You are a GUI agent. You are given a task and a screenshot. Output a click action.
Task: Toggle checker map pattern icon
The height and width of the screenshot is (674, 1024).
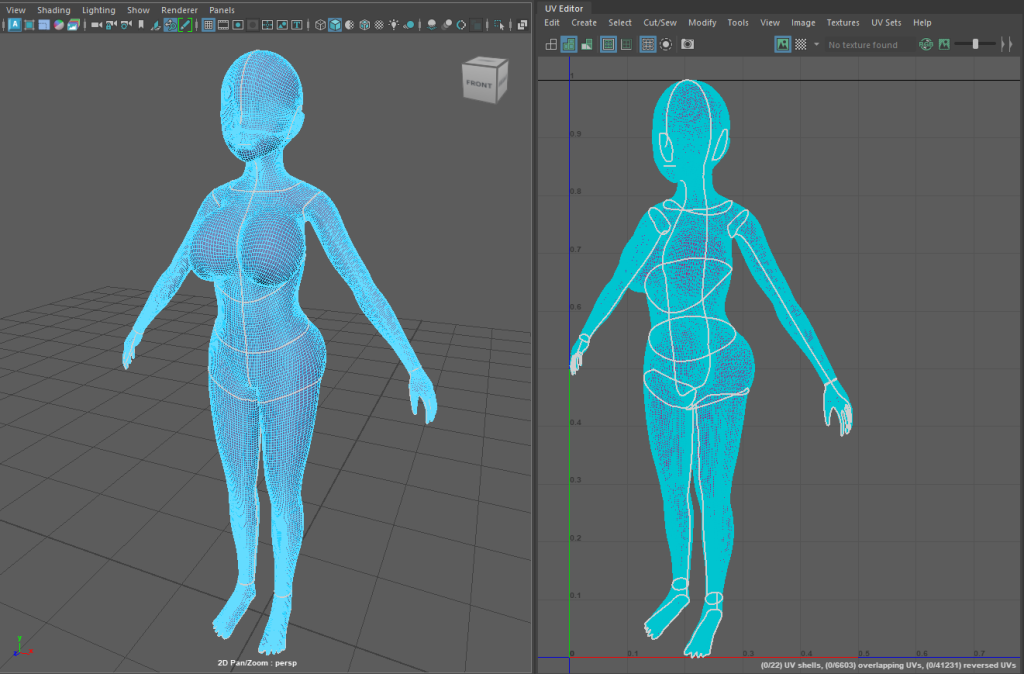click(x=800, y=44)
